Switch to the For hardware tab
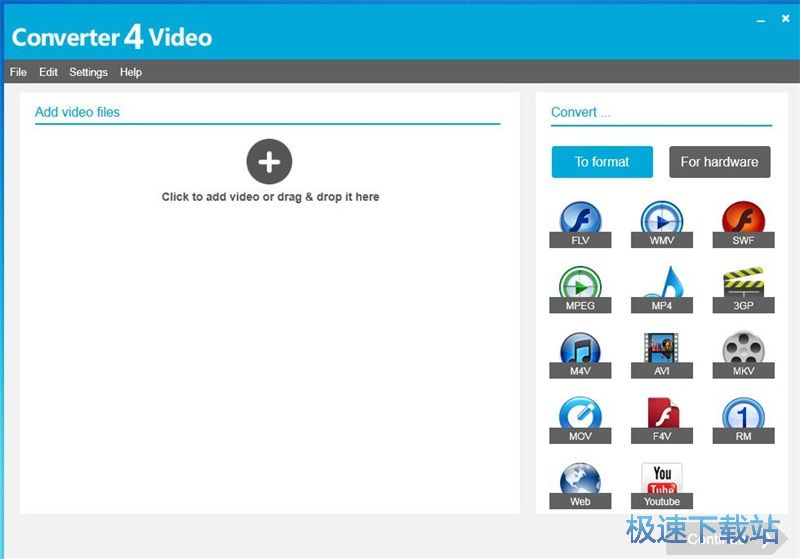Screen dimensions: 800x559 click(x=719, y=162)
